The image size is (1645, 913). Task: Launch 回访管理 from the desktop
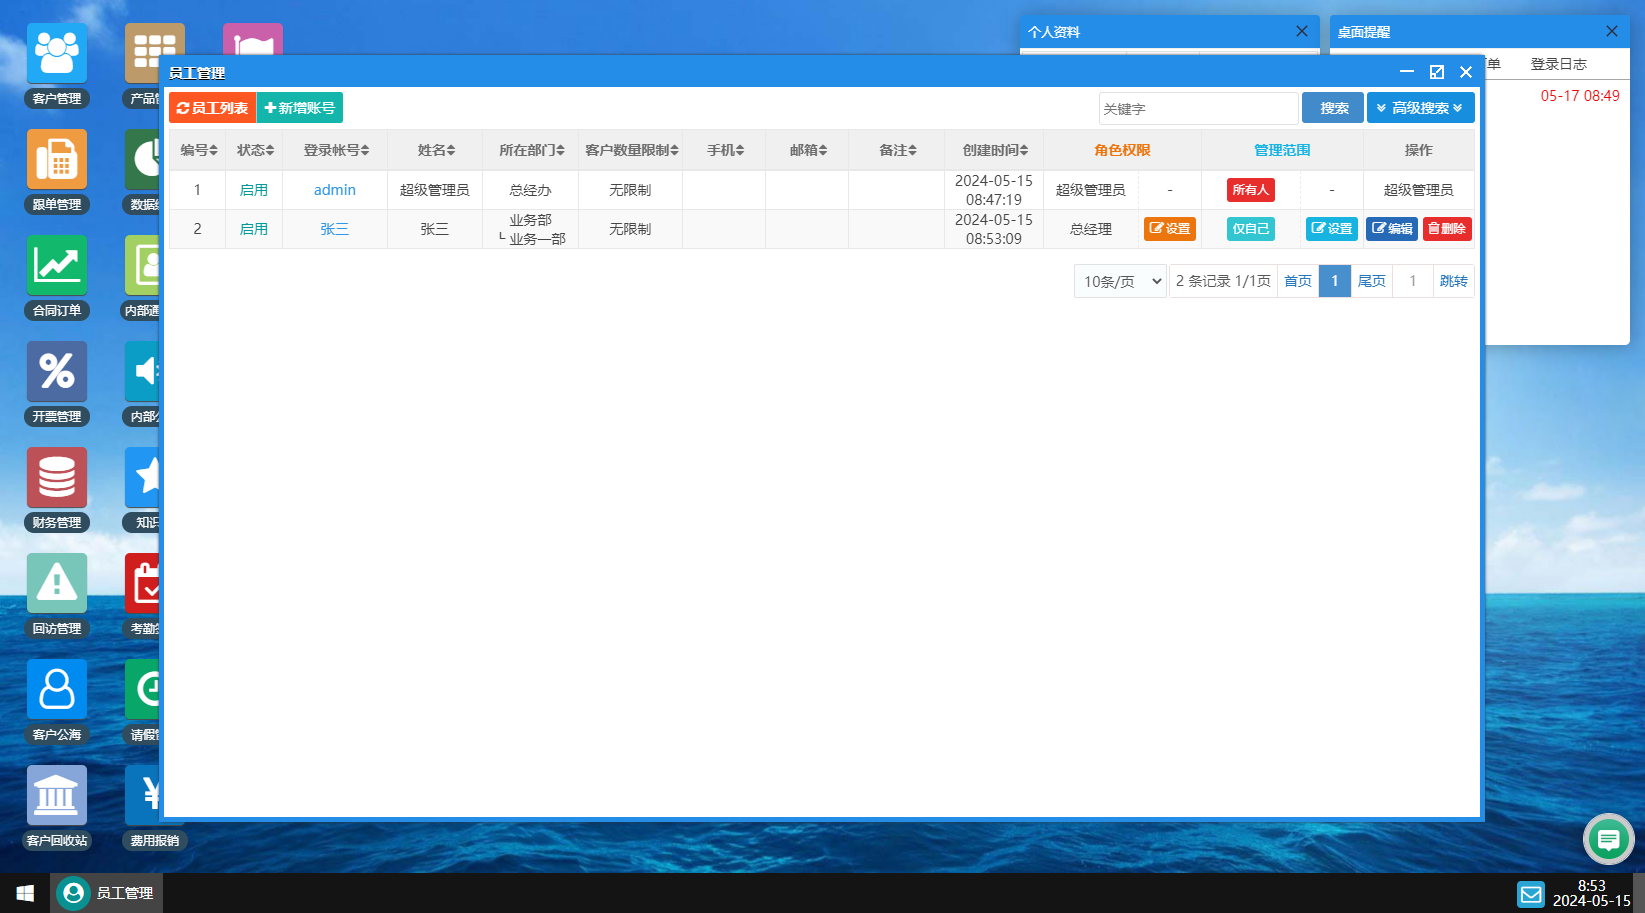[x=57, y=582]
